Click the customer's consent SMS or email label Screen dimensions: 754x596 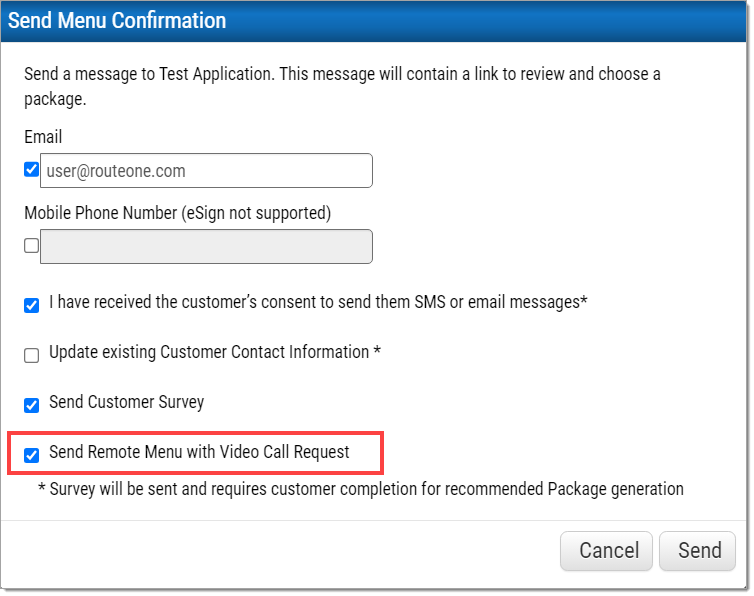(x=318, y=303)
